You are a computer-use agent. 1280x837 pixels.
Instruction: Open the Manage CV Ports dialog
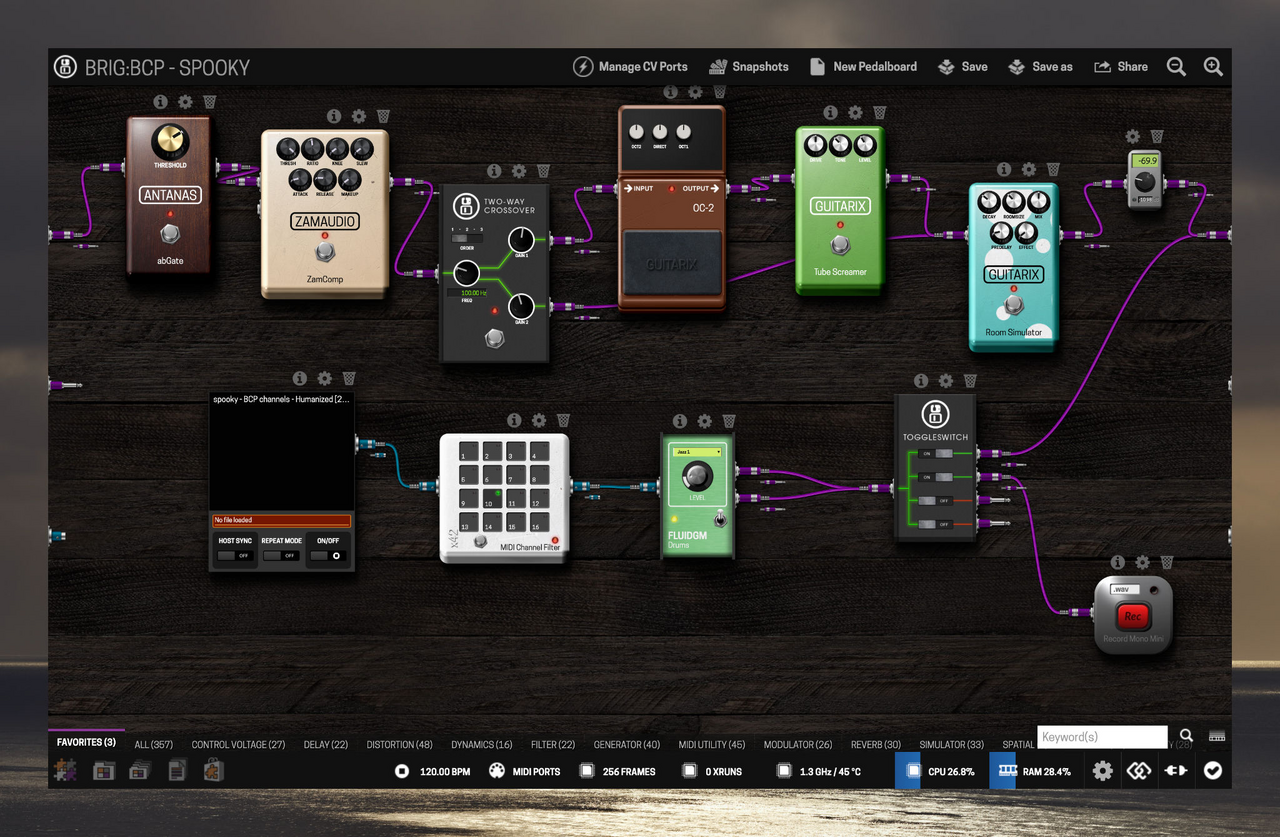(x=631, y=67)
